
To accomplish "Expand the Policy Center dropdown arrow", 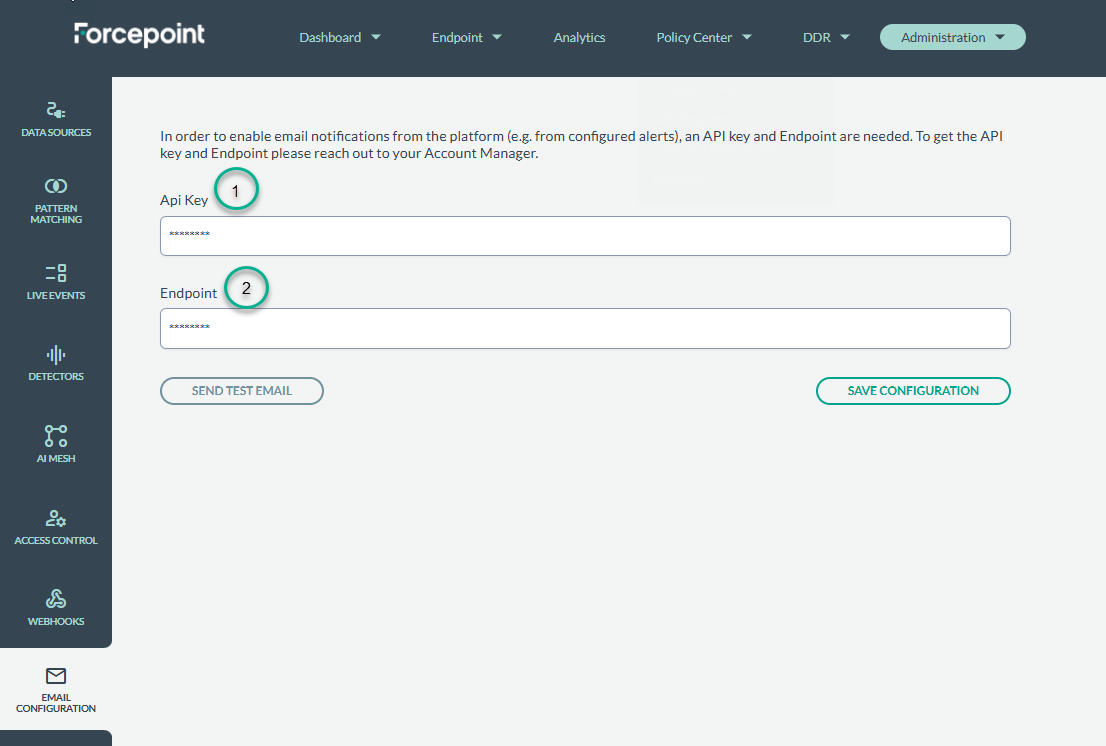I will (x=747, y=37).
